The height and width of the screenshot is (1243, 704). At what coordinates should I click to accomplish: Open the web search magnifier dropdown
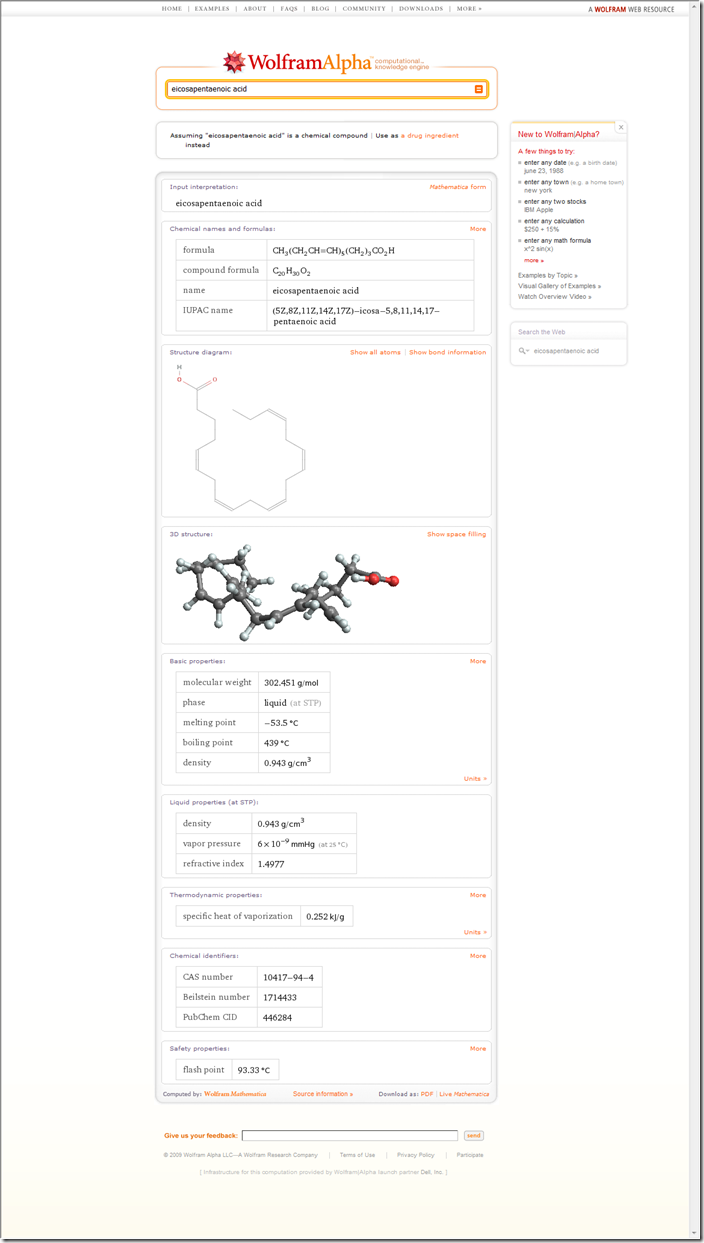click(x=524, y=351)
